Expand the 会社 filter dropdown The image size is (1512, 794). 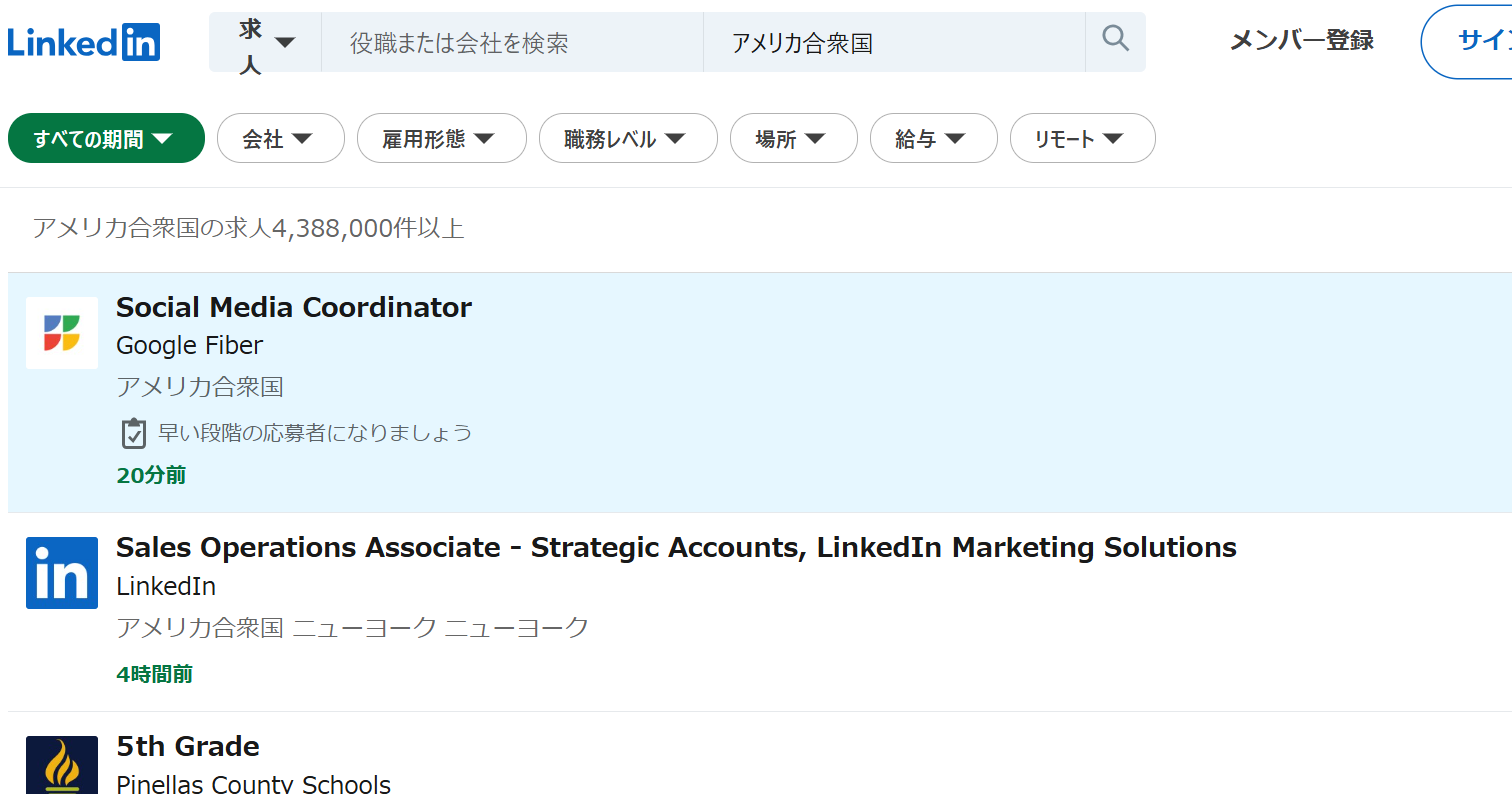point(280,138)
